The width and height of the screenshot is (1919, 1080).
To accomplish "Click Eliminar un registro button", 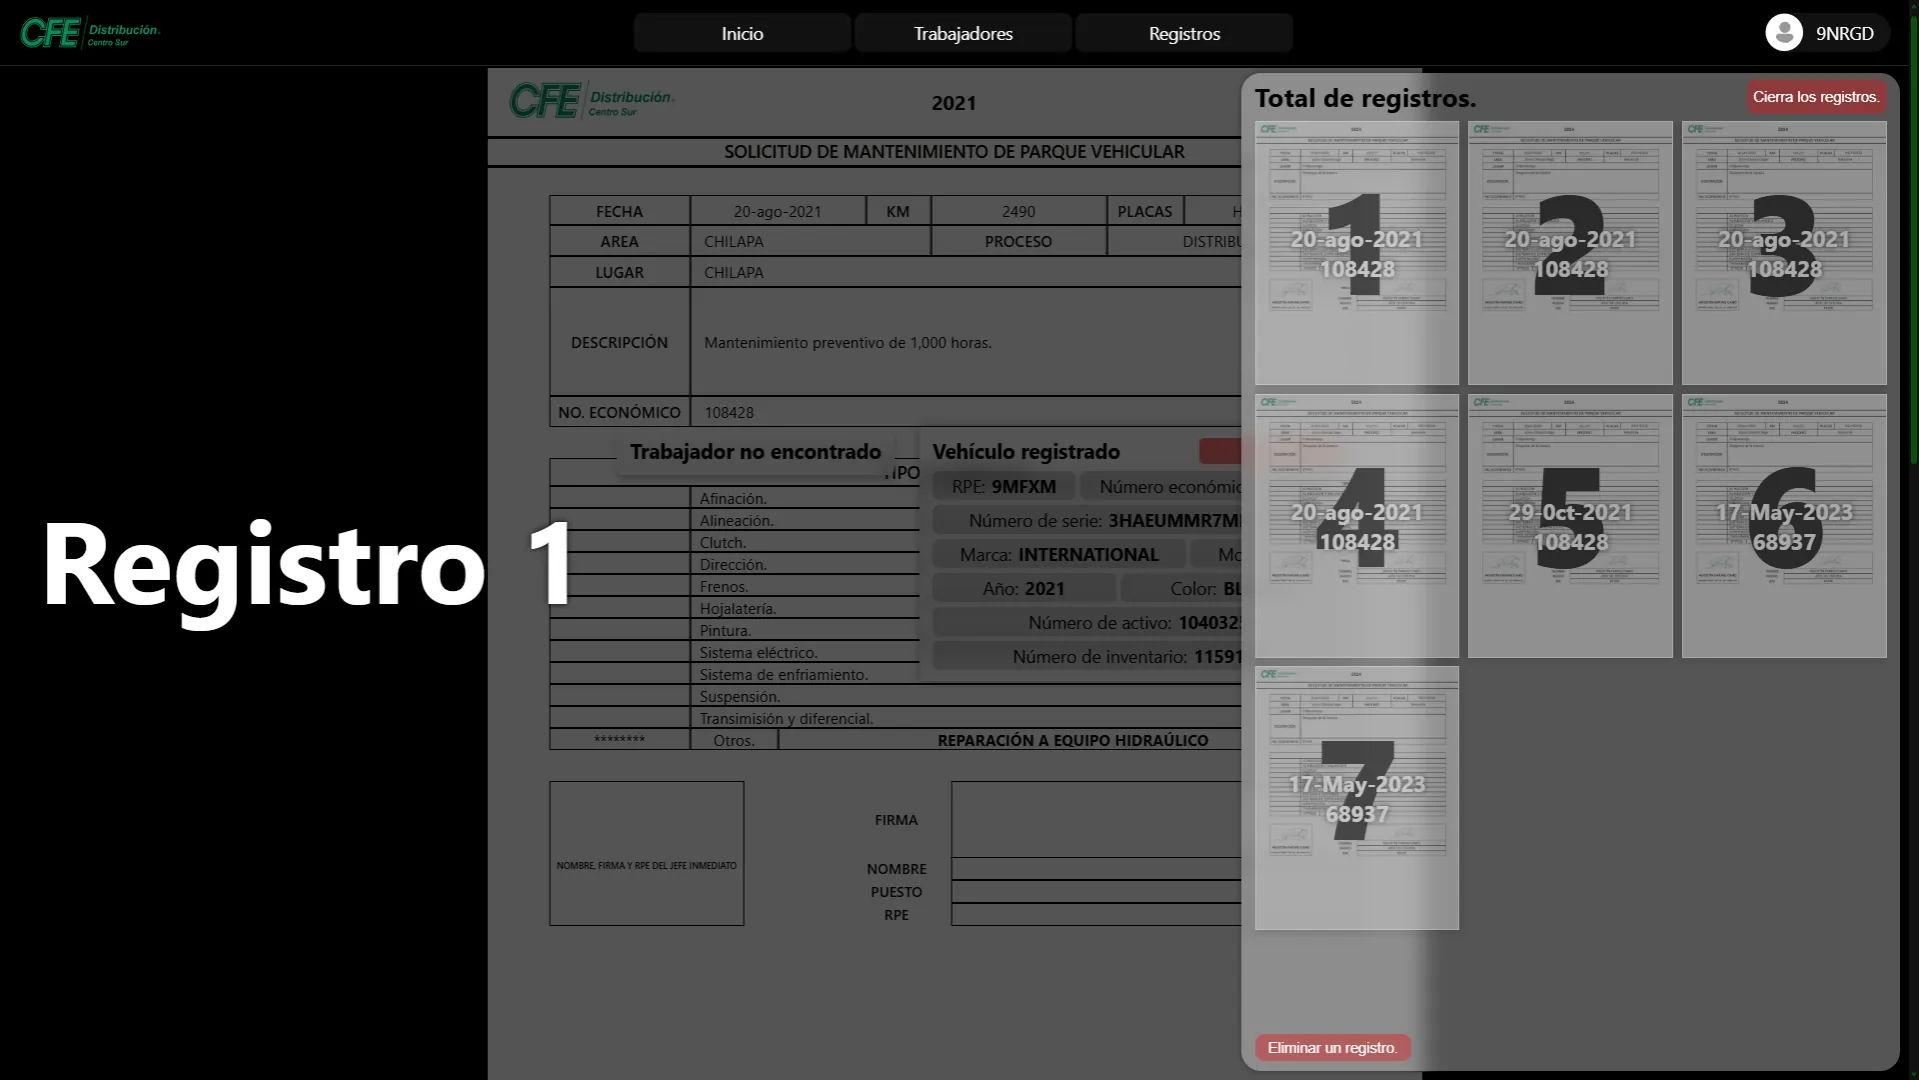I will (1332, 1047).
